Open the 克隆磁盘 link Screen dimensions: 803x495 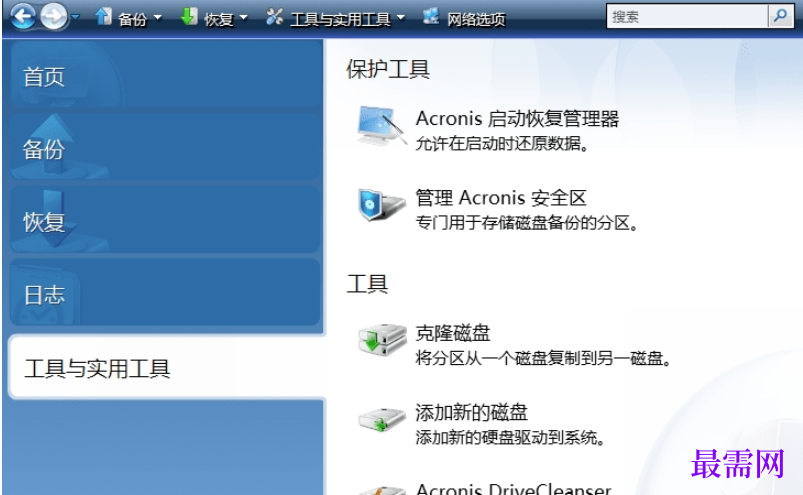453,333
